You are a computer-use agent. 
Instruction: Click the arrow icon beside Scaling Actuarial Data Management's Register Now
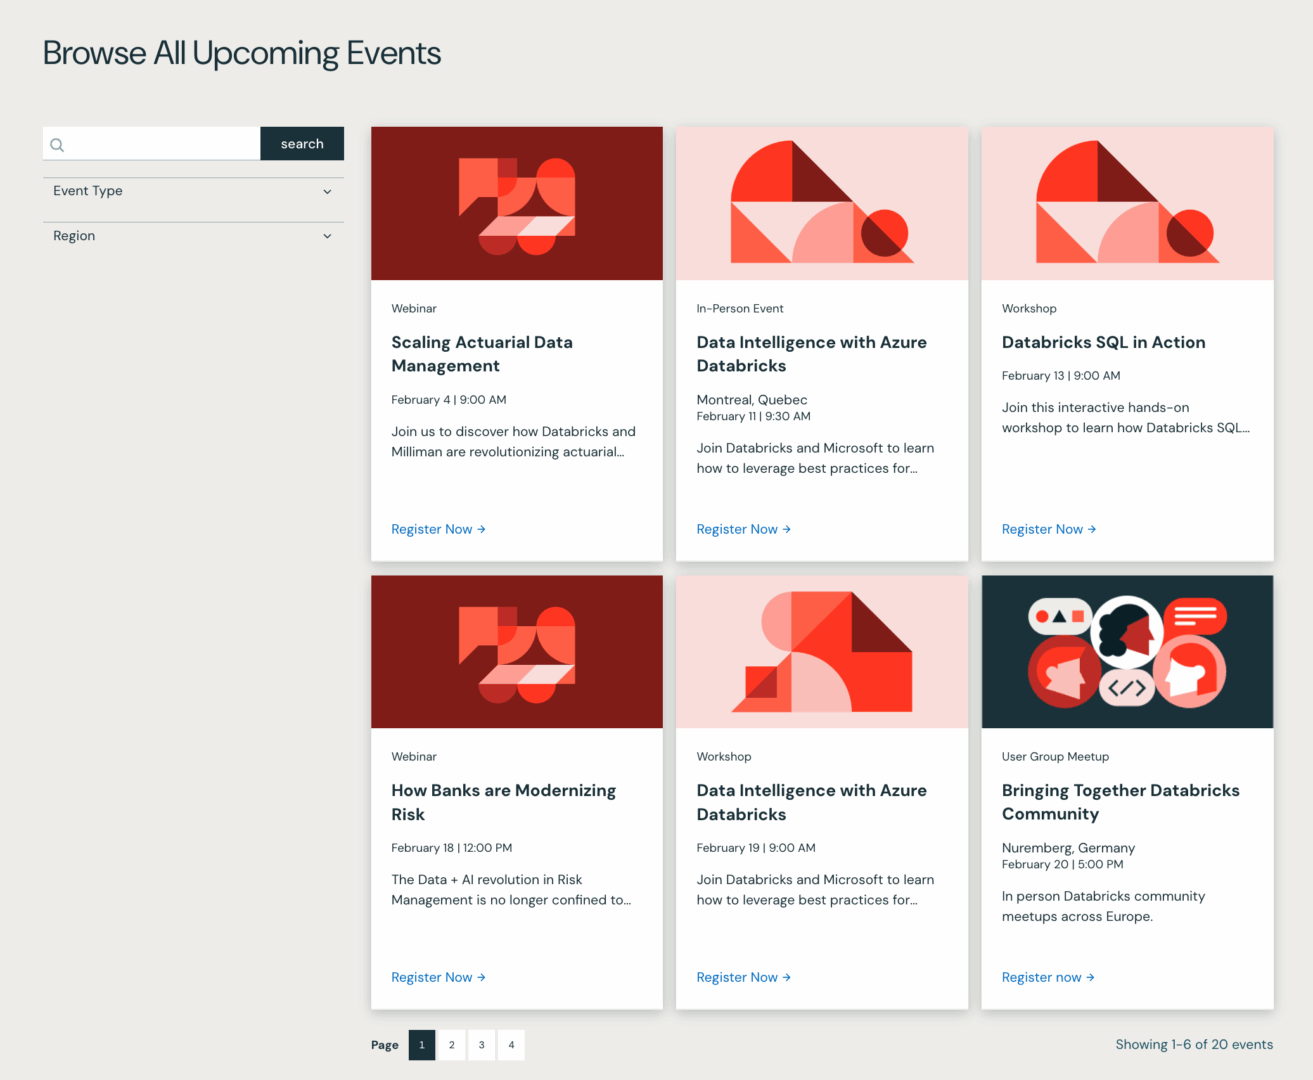[480, 528]
